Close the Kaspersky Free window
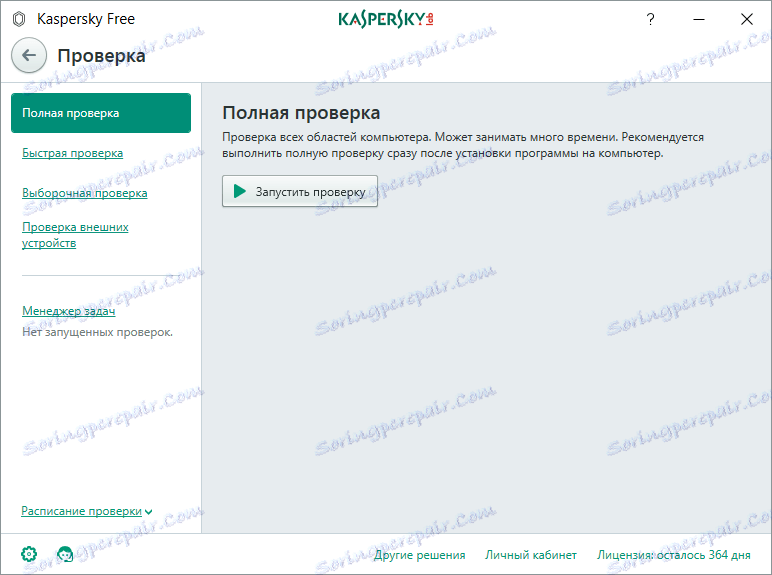772x575 pixels. coord(746,19)
